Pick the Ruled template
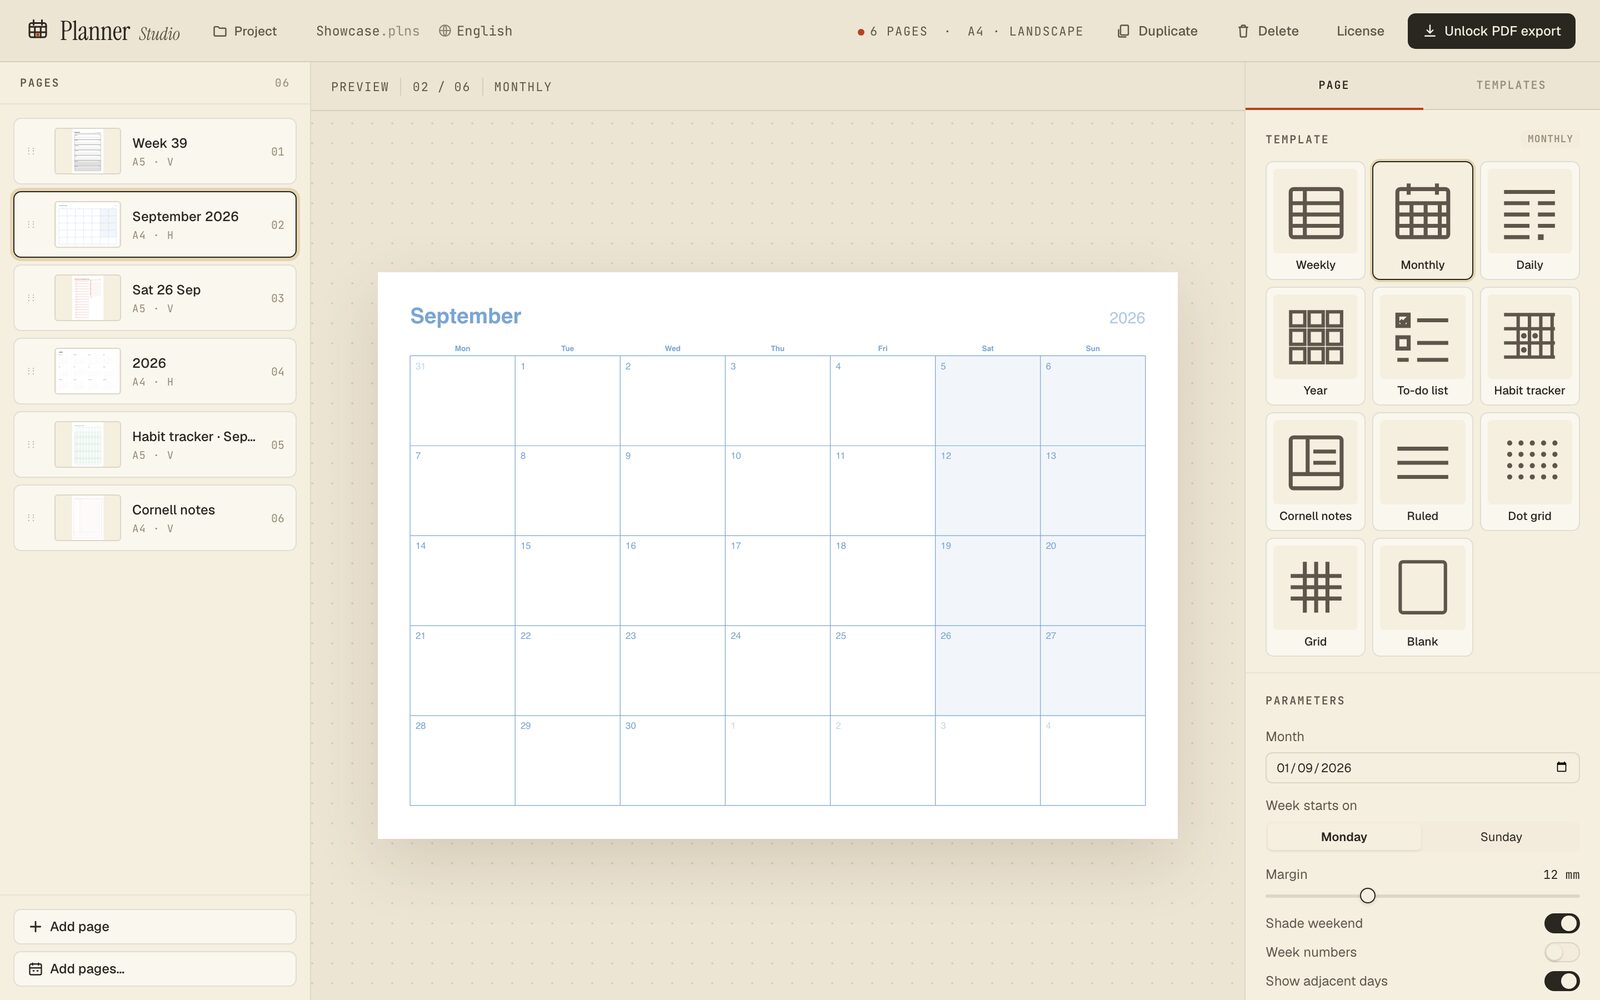Viewport: 1600px width, 1000px height. coord(1422,471)
